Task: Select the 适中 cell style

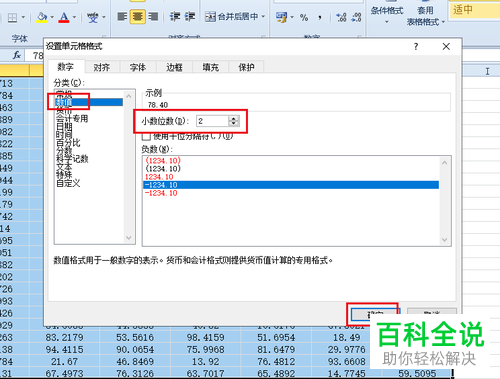Action: pos(474,10)
